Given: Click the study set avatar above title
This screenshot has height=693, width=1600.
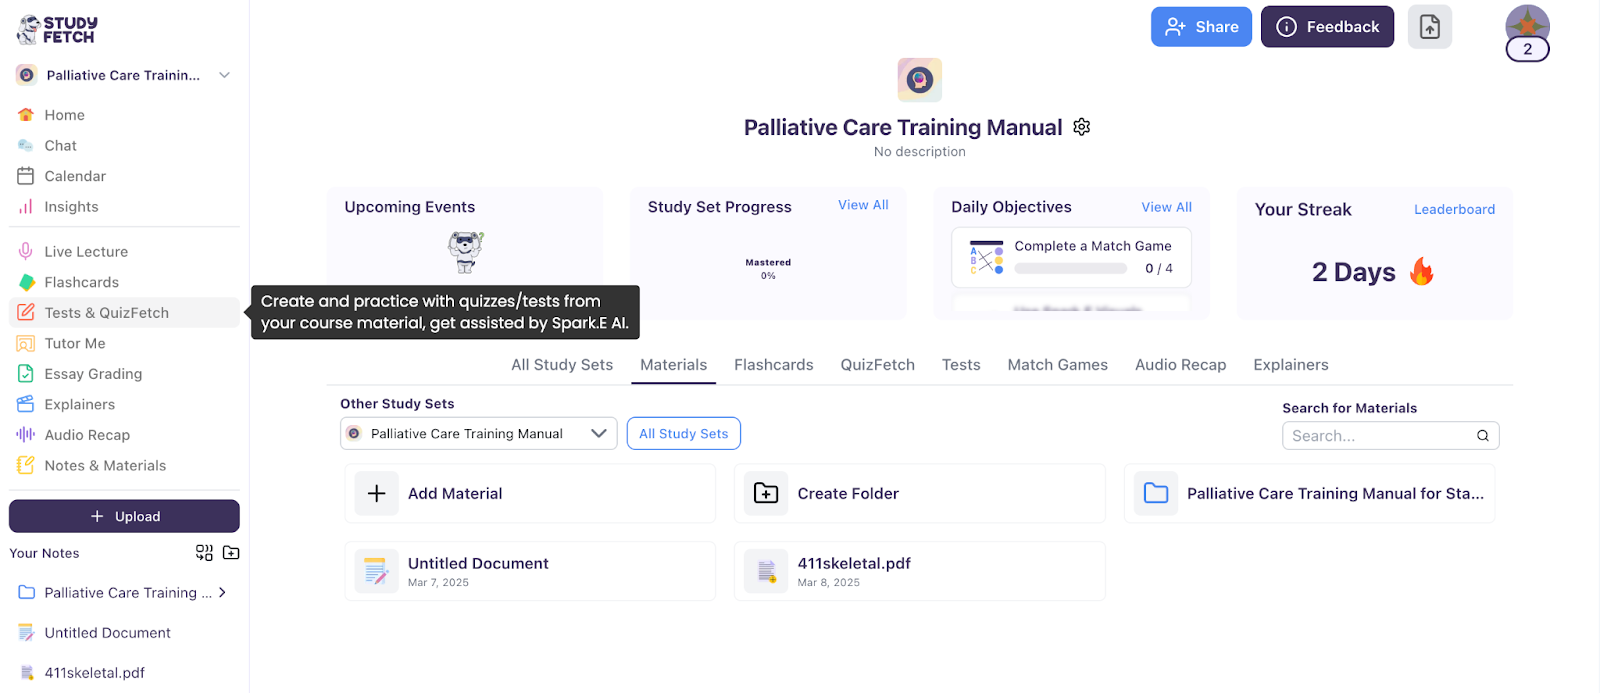Looking at the screenshot, I should [x=920, y=80].
